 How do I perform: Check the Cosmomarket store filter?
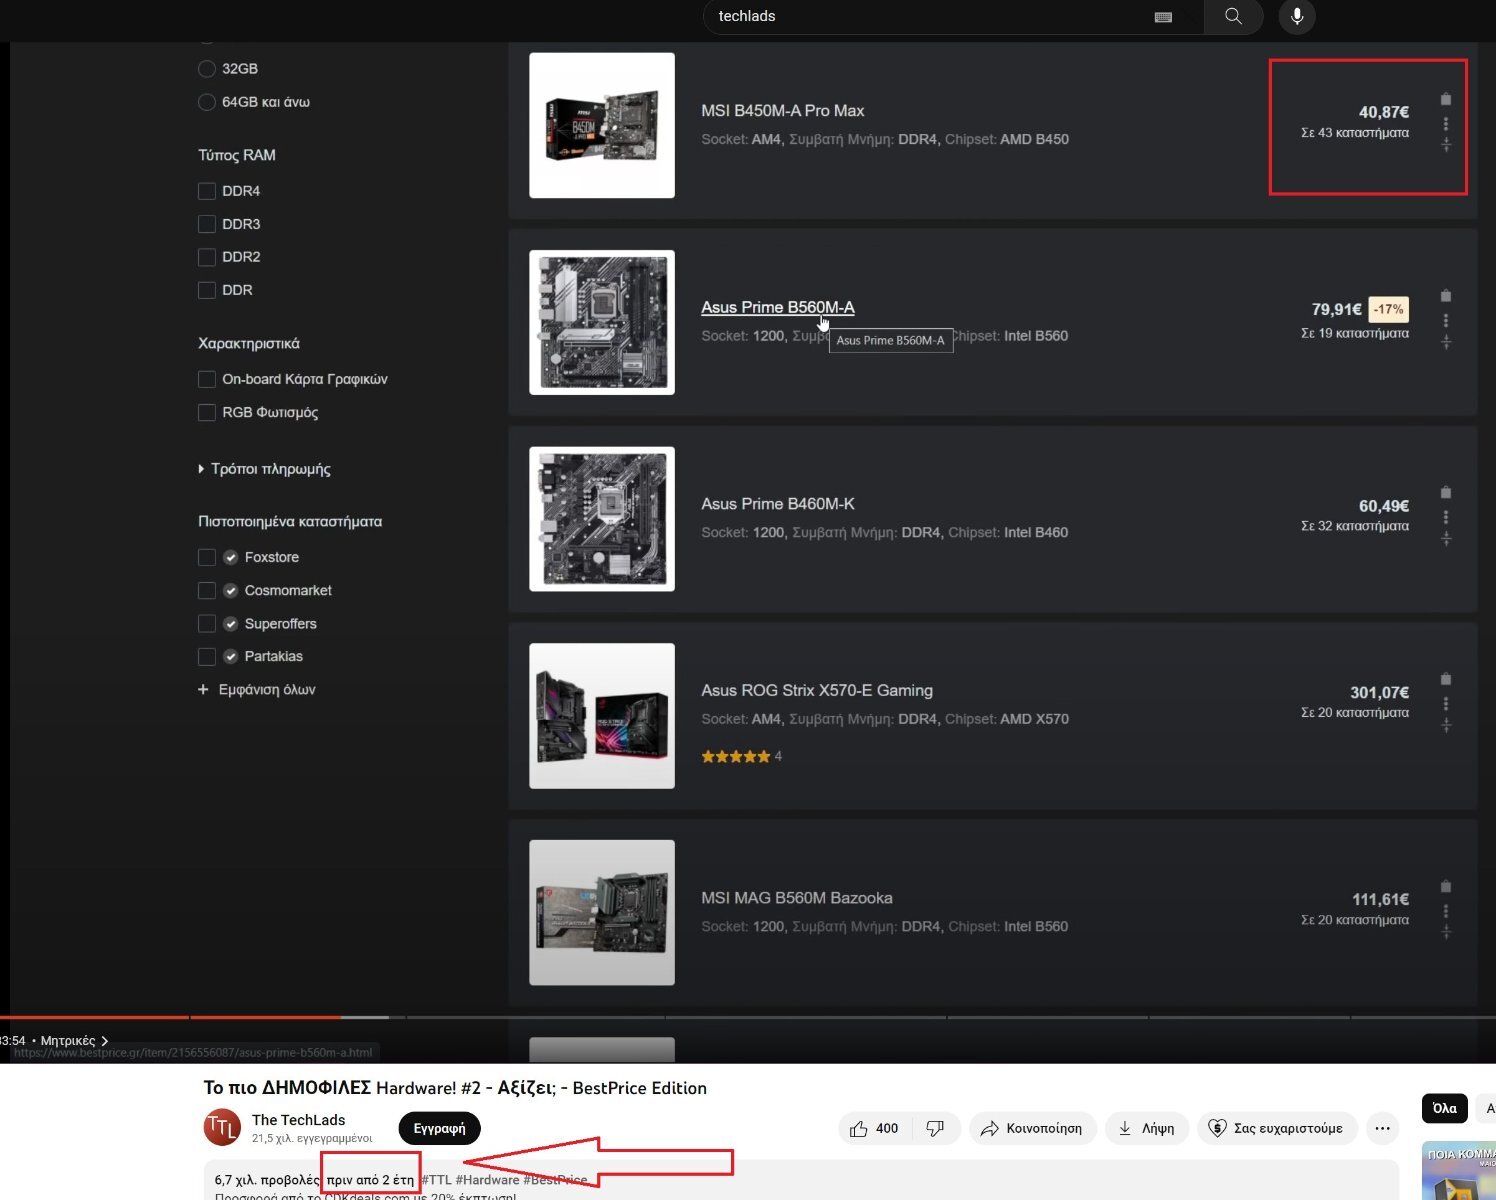(x=207, y=591)
